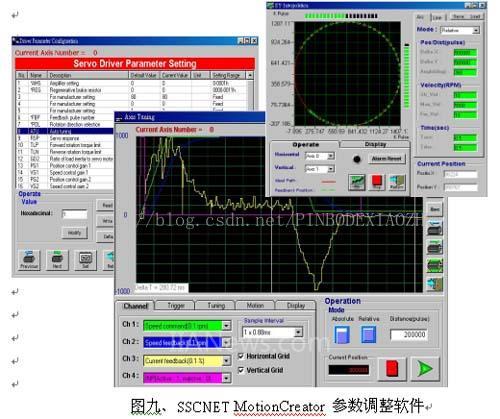Image resolution: width=500 pixels, height=419 pixels.
Task: Open the Ch 3 Current feedback dropdown
Action: click(226, 361)
